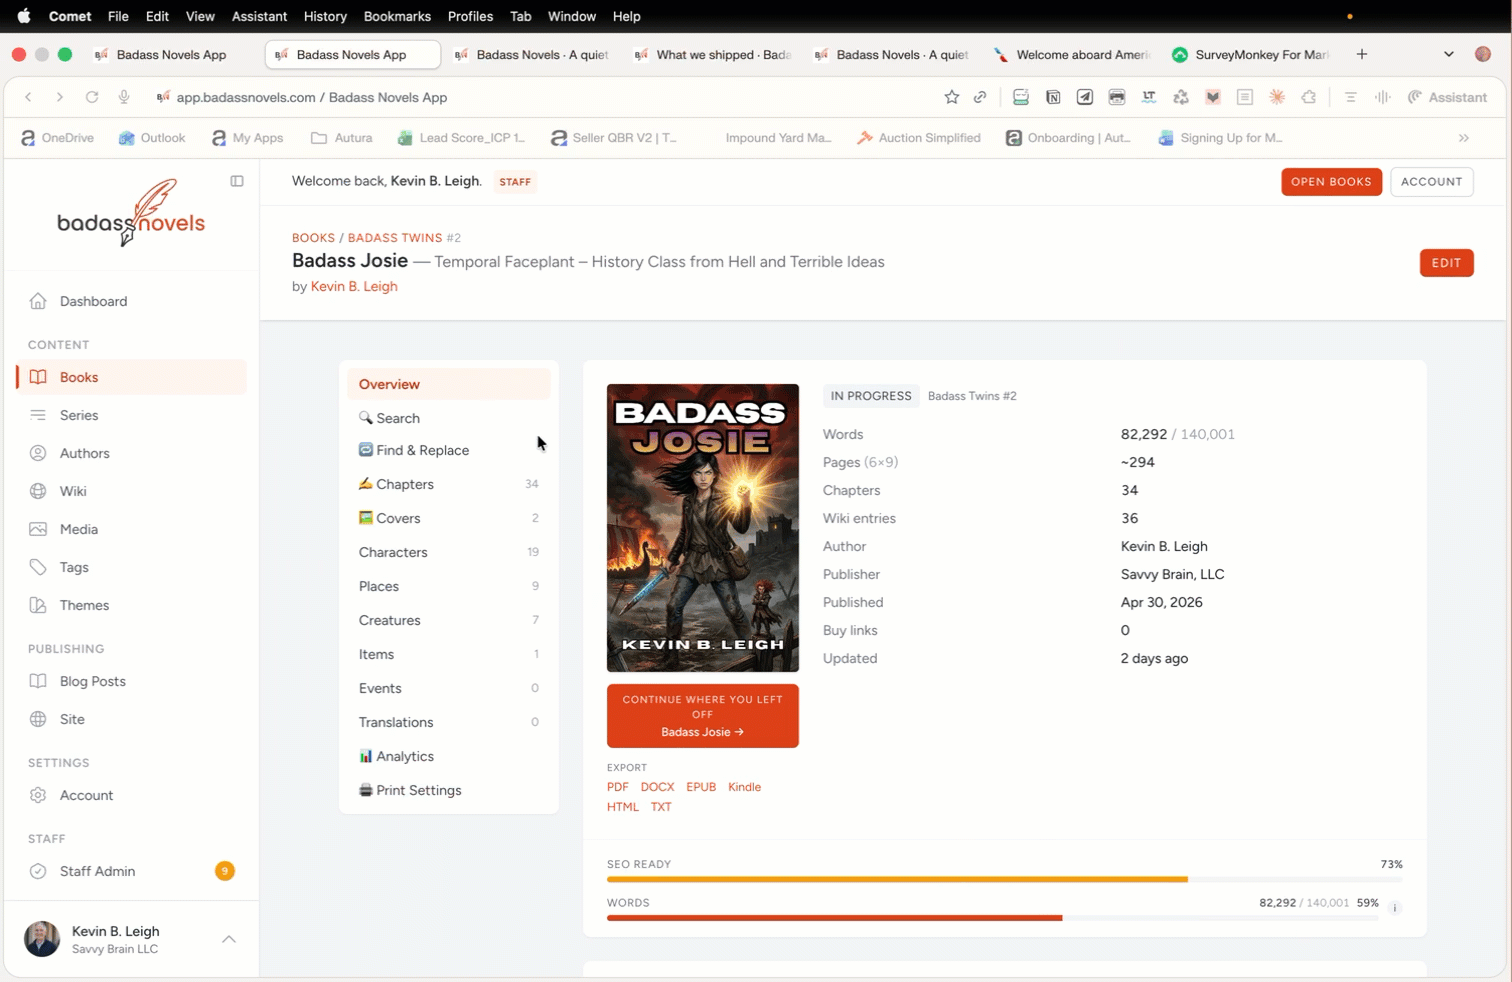This screenshot has height=982, width=1512.
Task: Open the Bookmarks menu in menu bar
Action: click(x=397, y=16)
